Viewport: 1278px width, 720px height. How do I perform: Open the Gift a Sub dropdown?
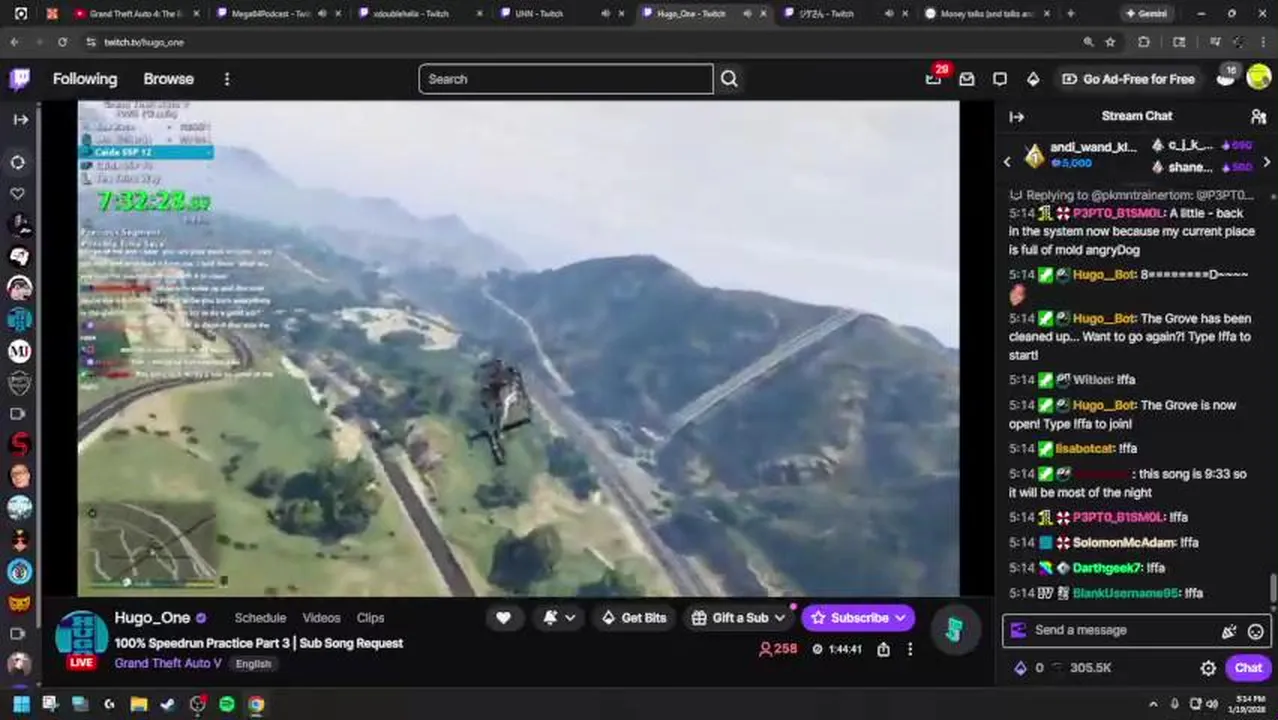tap(739, 618)
